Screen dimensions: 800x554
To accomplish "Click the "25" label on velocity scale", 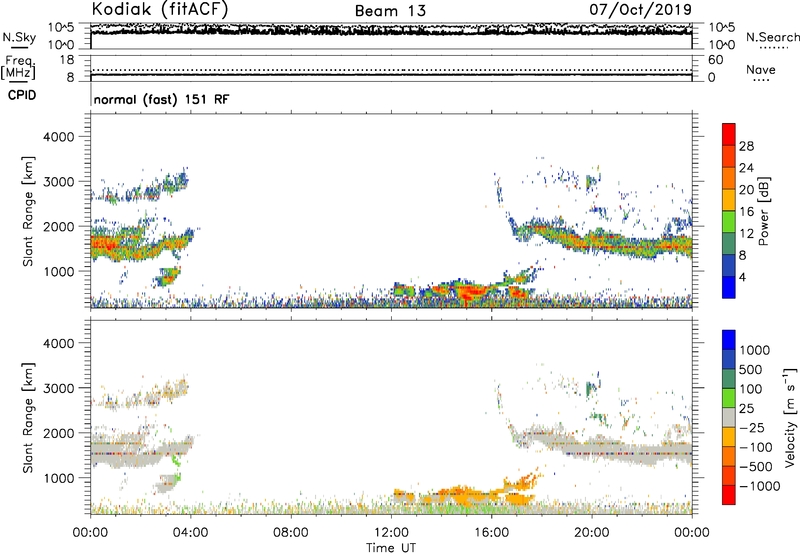I will [x=746, y=409].
